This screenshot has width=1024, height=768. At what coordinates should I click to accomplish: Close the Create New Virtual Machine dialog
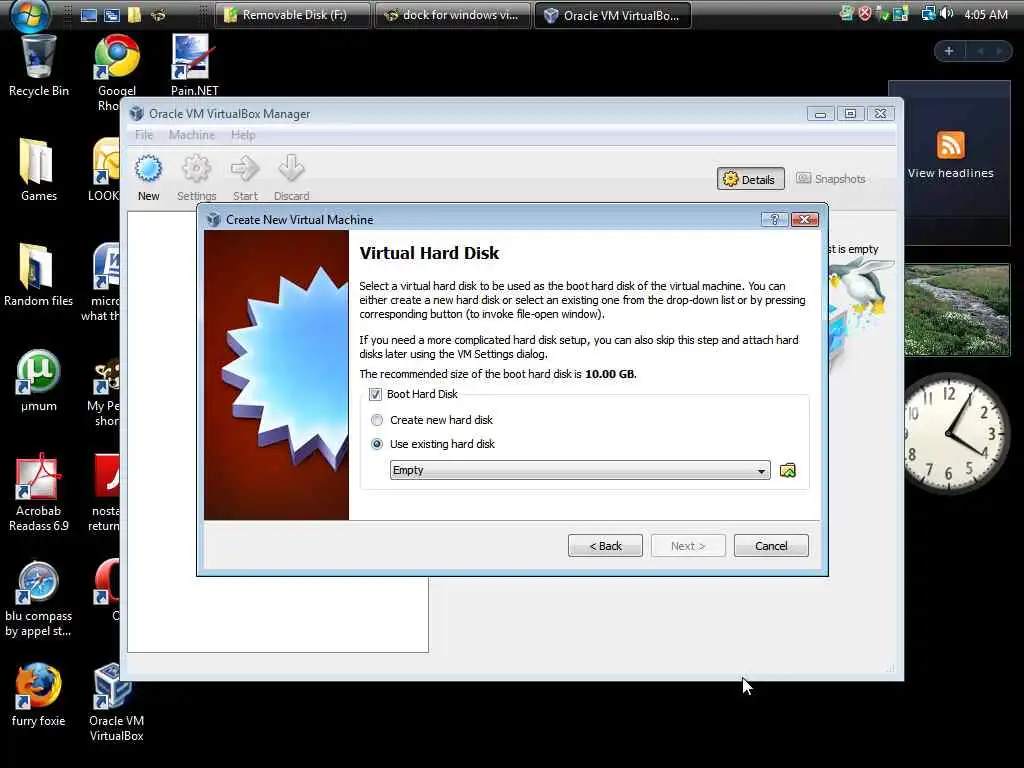[805, 219]
